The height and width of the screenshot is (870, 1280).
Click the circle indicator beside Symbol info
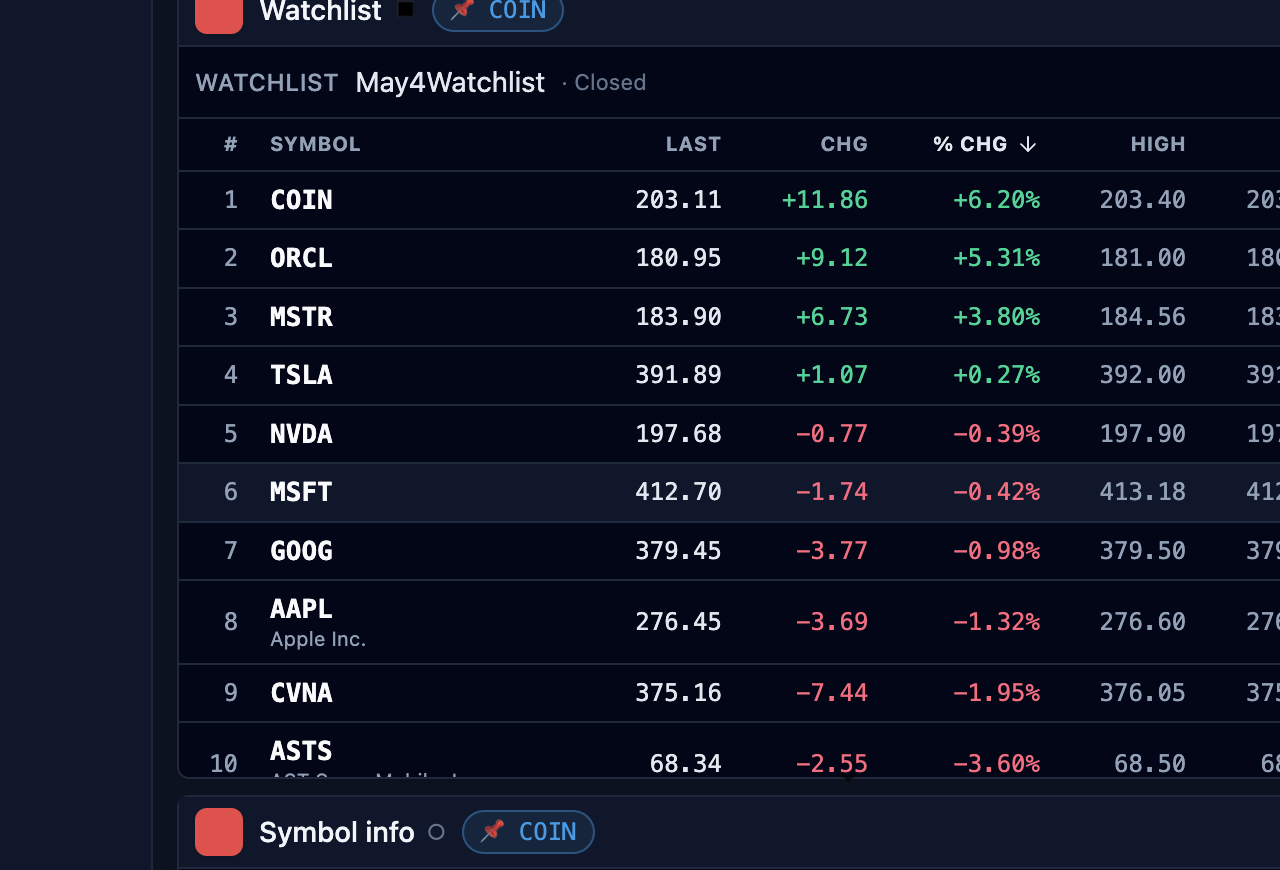[x=436, y=832]
